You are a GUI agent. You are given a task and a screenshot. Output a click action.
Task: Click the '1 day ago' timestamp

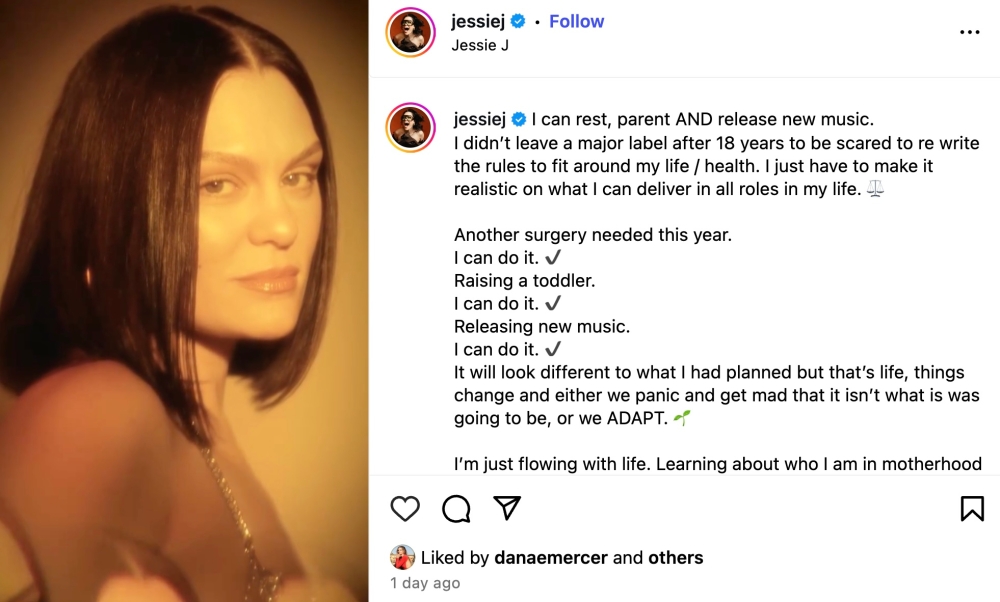(x=425, y=583)
